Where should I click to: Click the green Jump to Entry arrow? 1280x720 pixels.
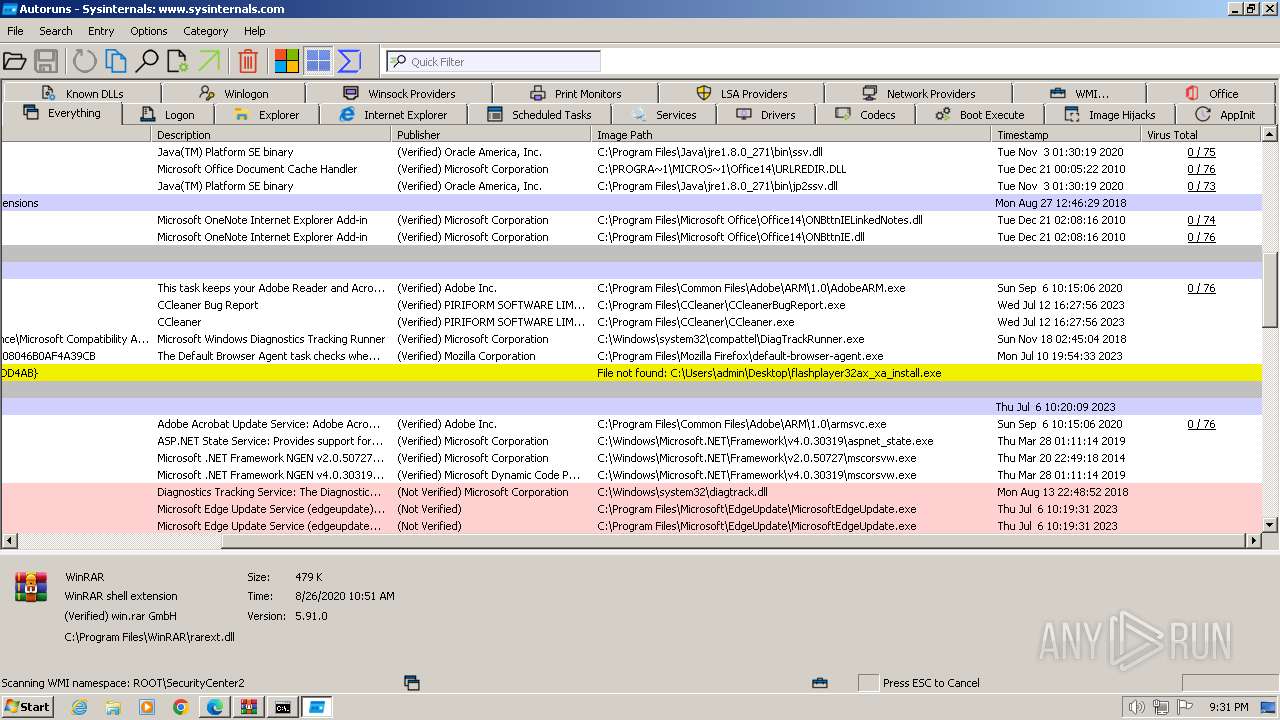pos(209,61)
